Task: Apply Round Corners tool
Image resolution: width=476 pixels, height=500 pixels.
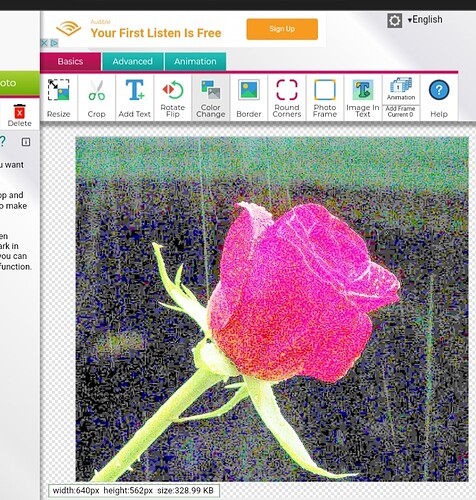Action: point(287,98)
